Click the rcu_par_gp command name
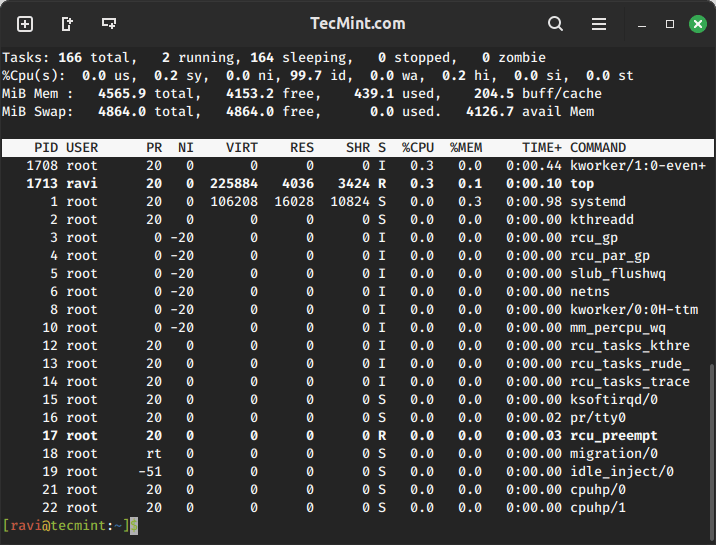The height and width of the screenshot is (545, 716). pyautogui.click(x=610, y=256)
